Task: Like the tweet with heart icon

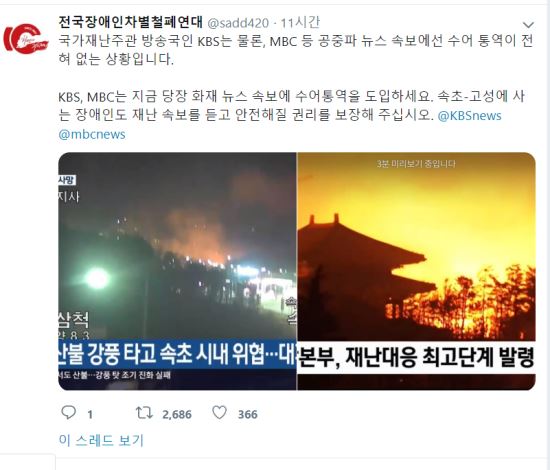Action: pos(220,412)
